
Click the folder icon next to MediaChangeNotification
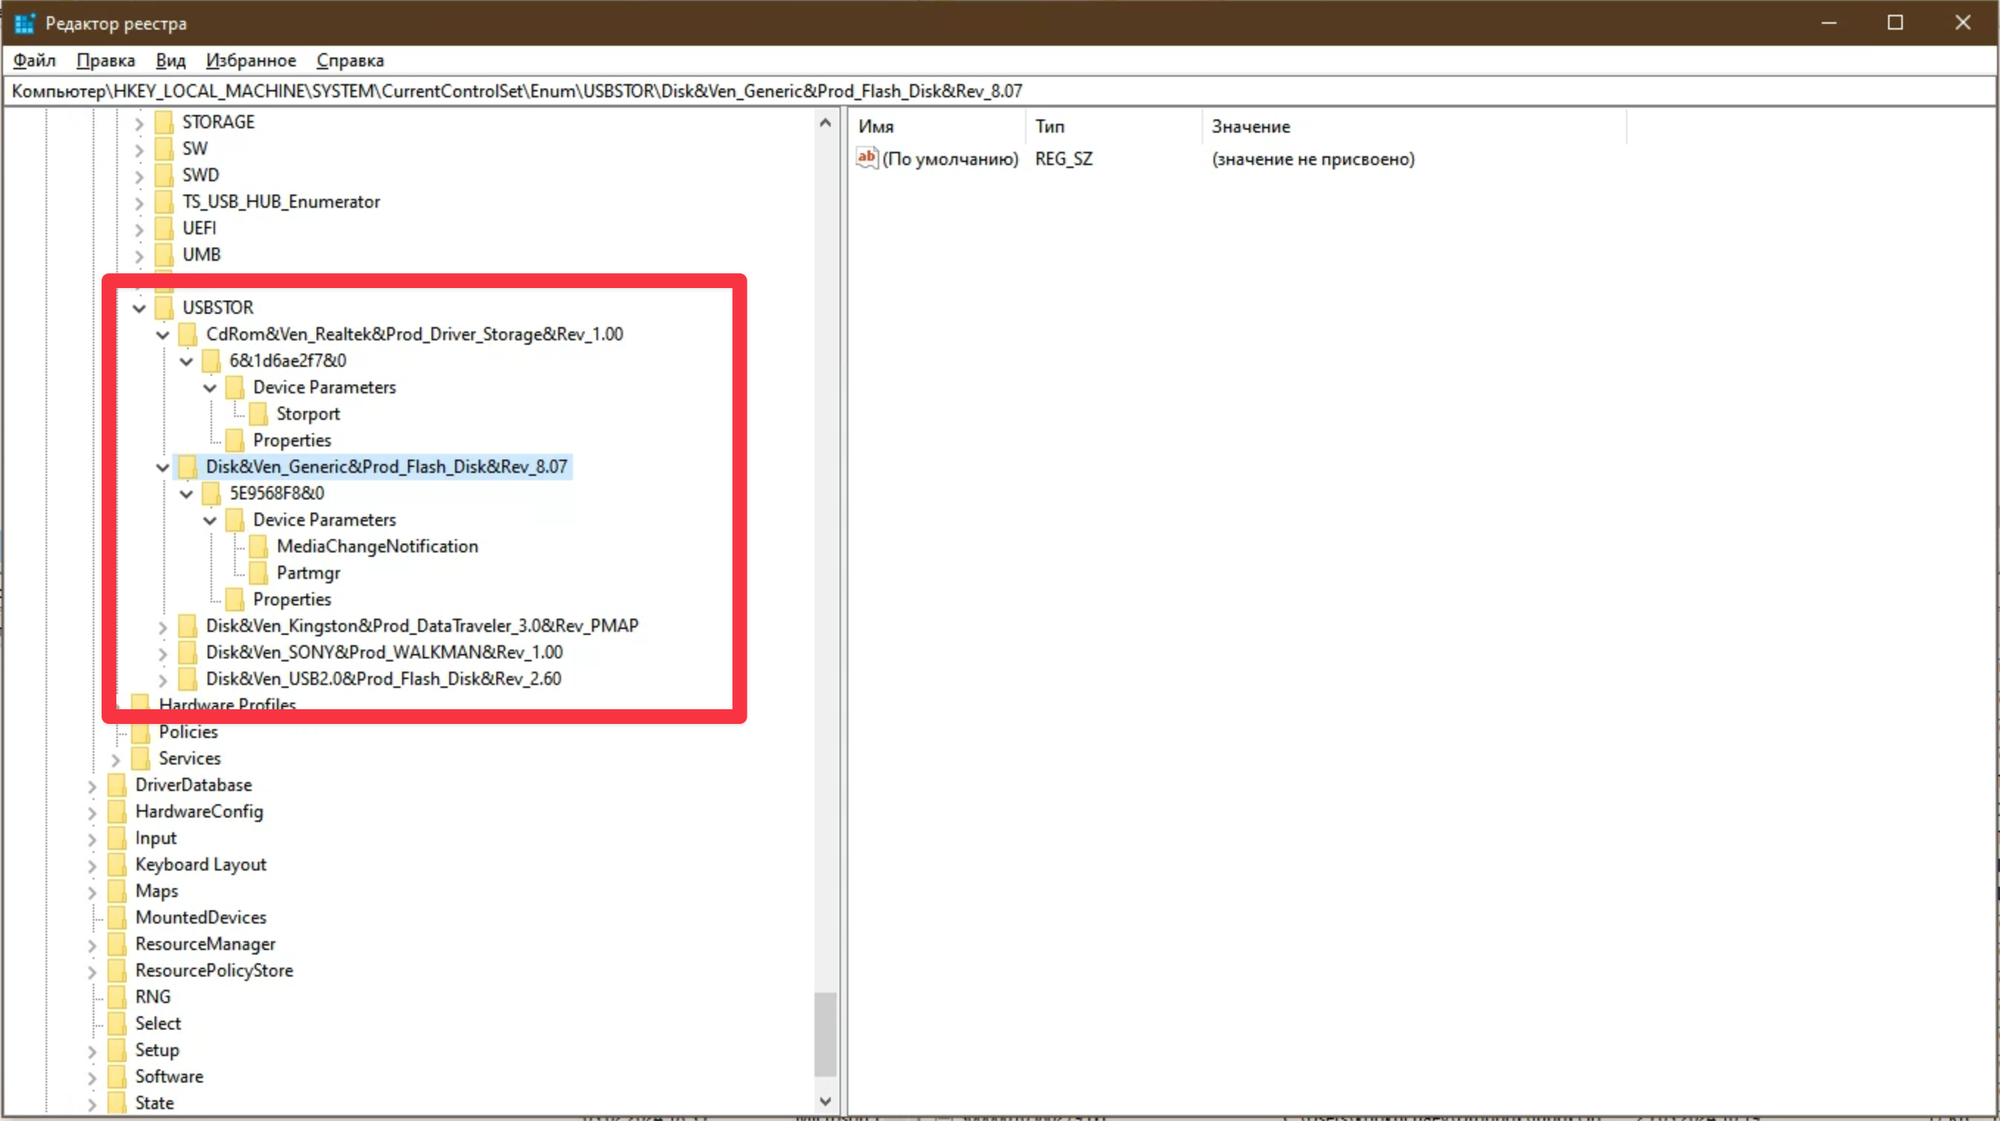click(258, 546)
